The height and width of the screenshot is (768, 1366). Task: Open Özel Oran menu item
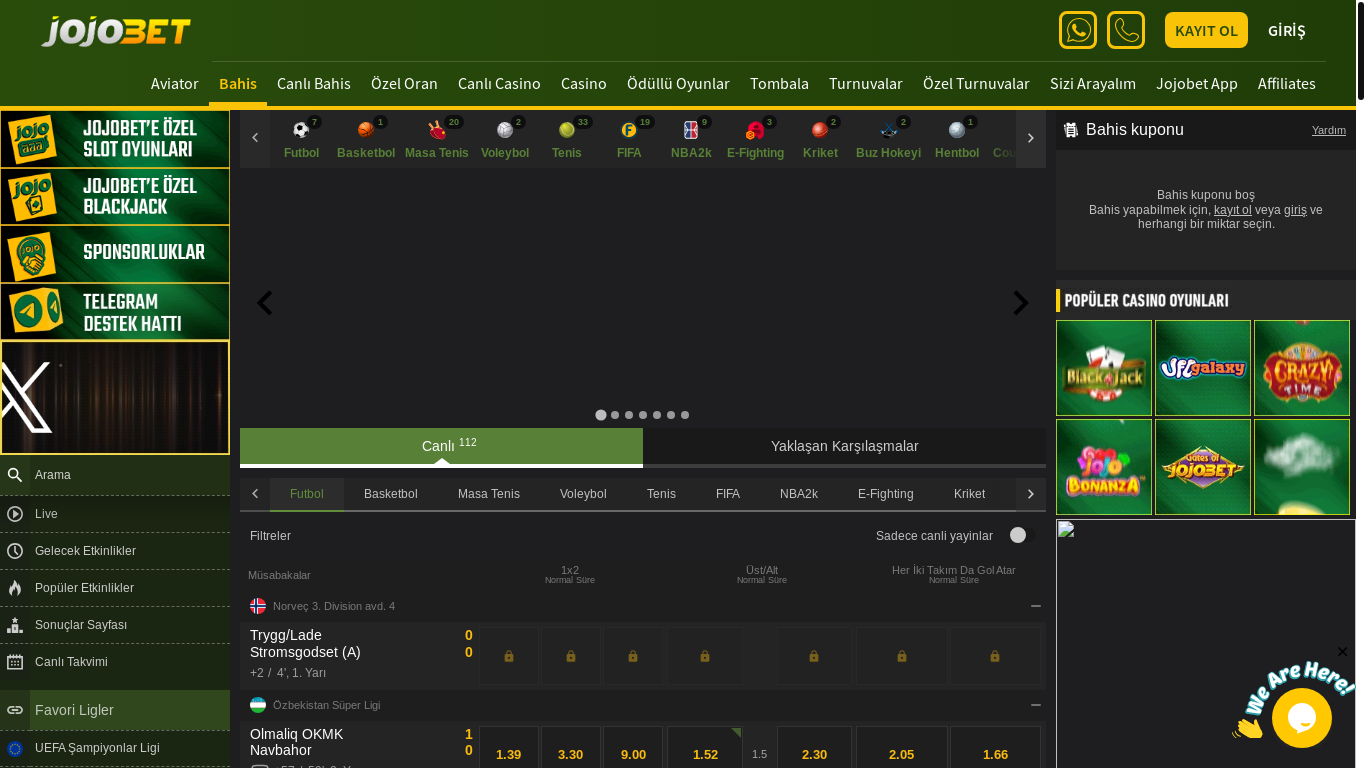coord(404,83)
